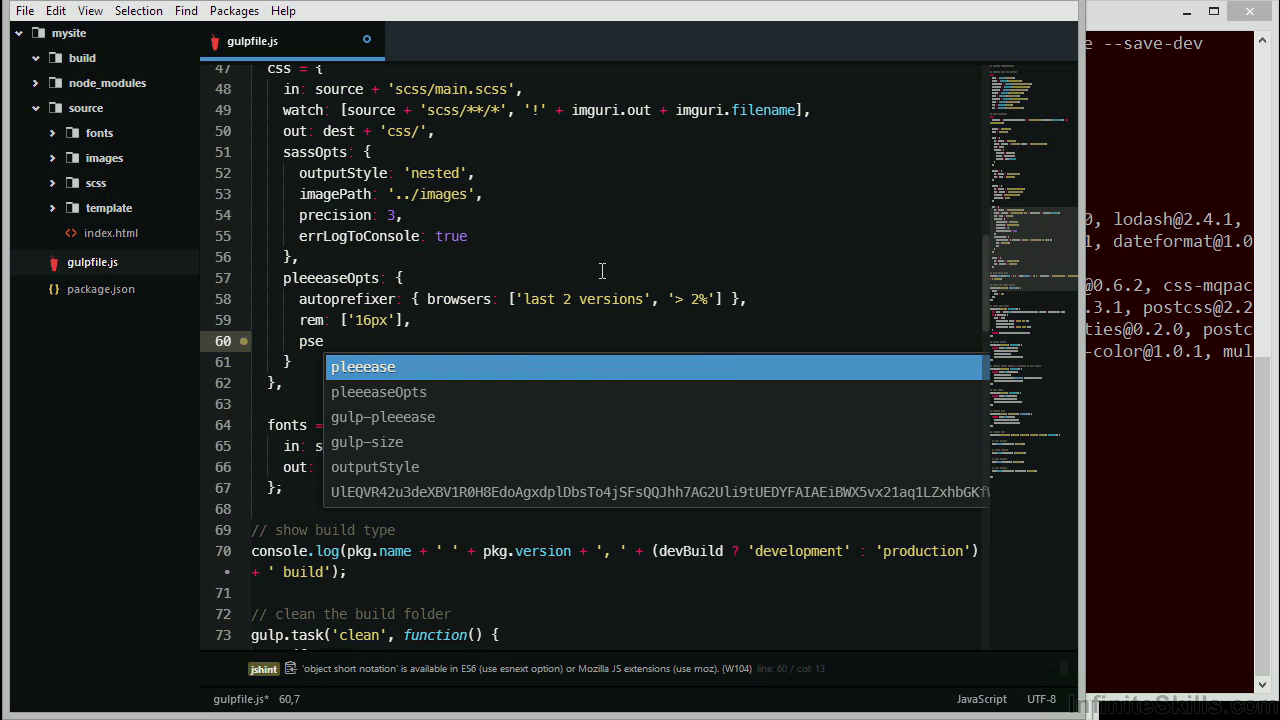Screen dimensions: 1280x720
Task: Expand the scss folder arrow
Action: click(53, 183)
